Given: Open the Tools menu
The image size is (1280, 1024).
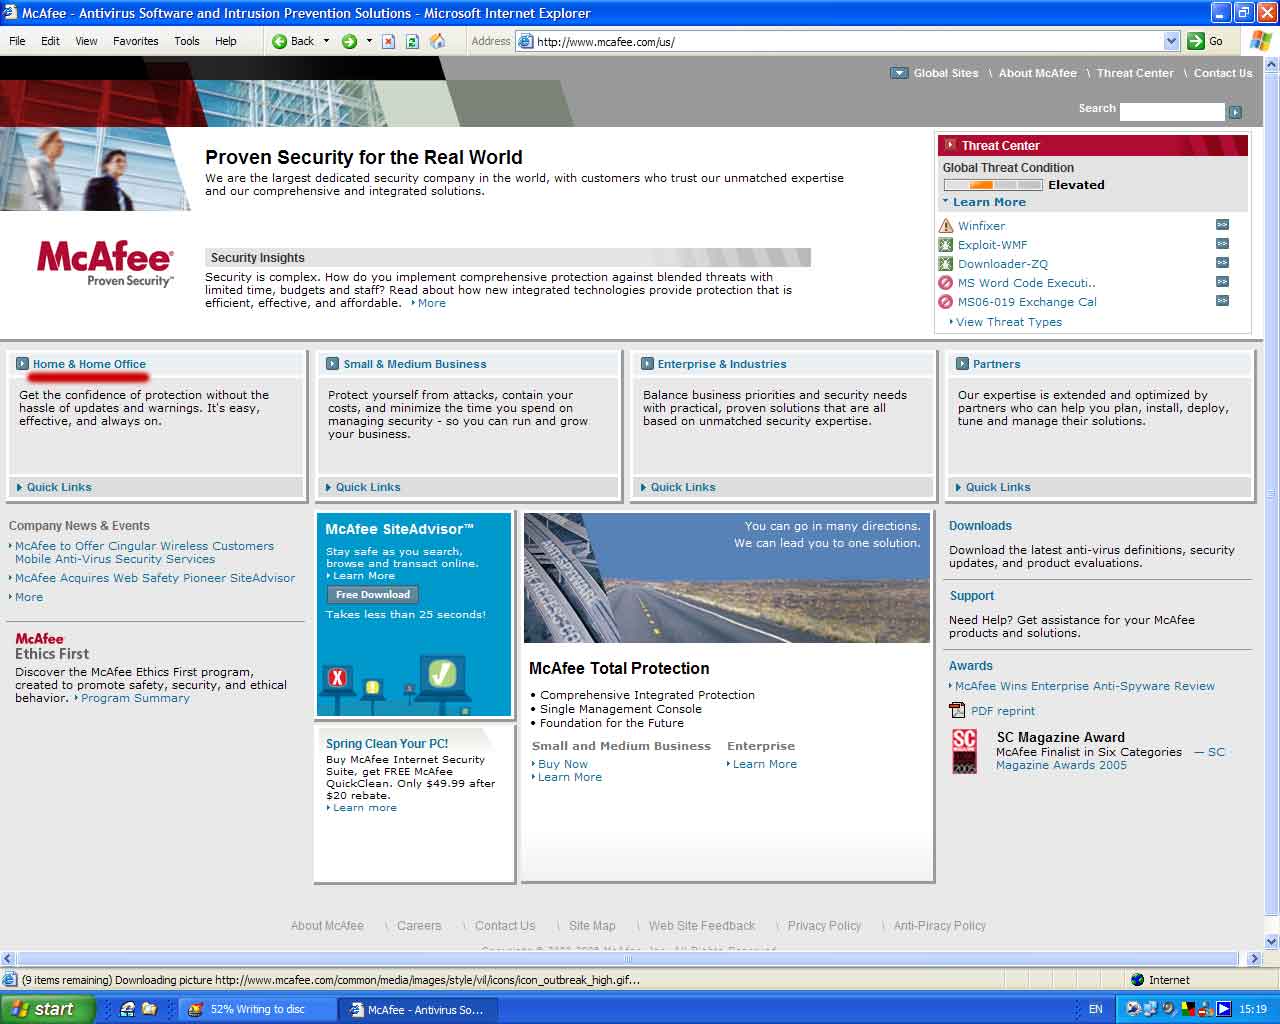Looking at the screenshot, I should [187, 41].
